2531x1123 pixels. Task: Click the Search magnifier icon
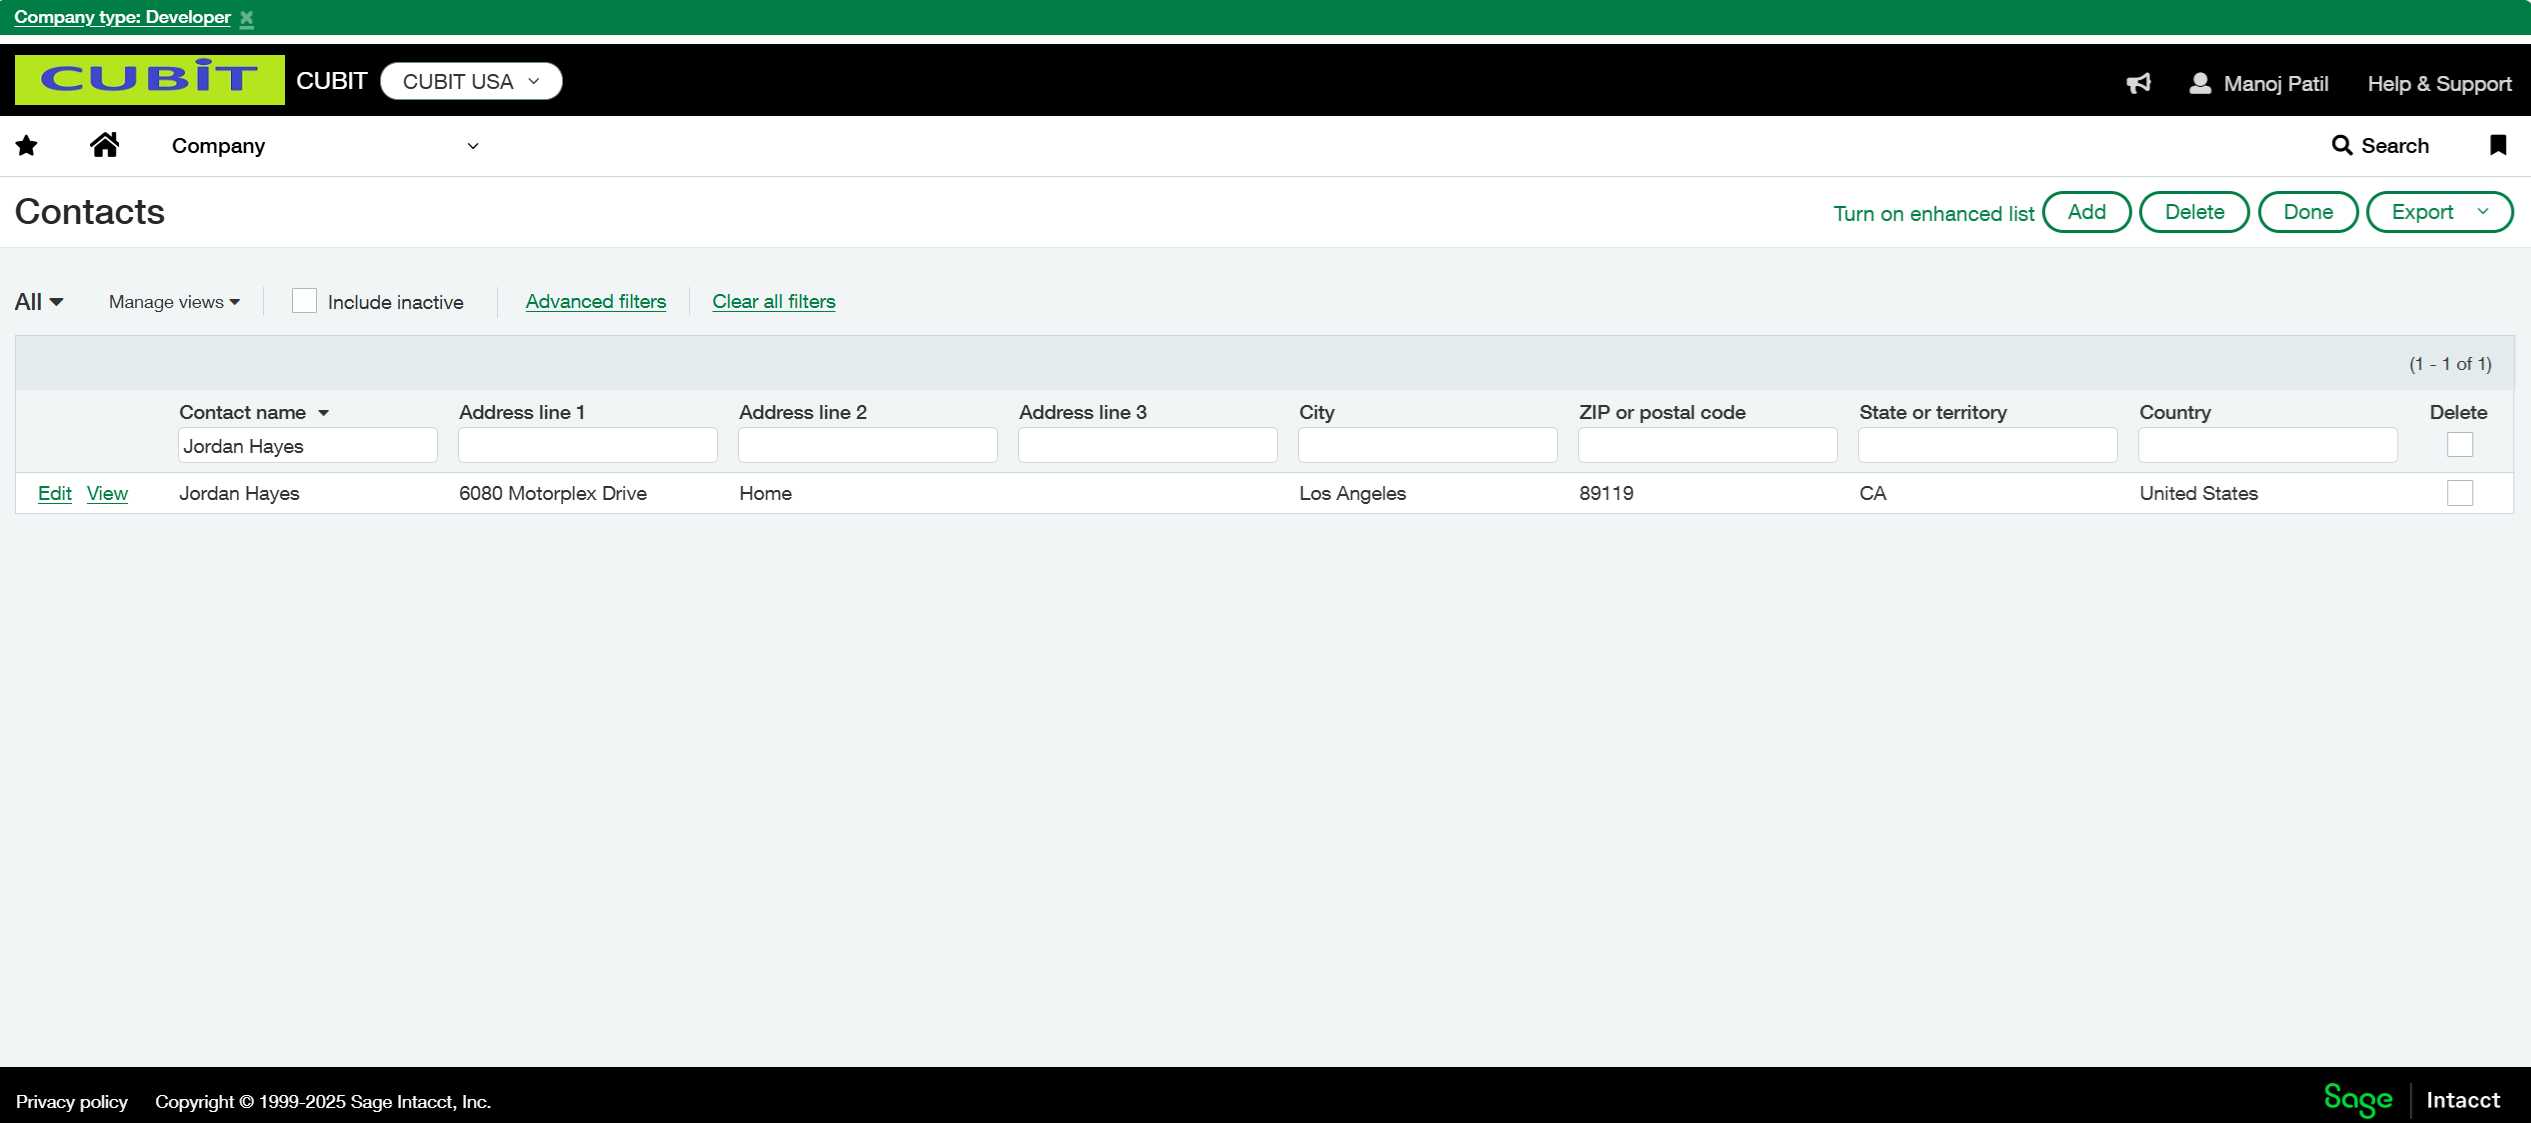(2341, 146)
